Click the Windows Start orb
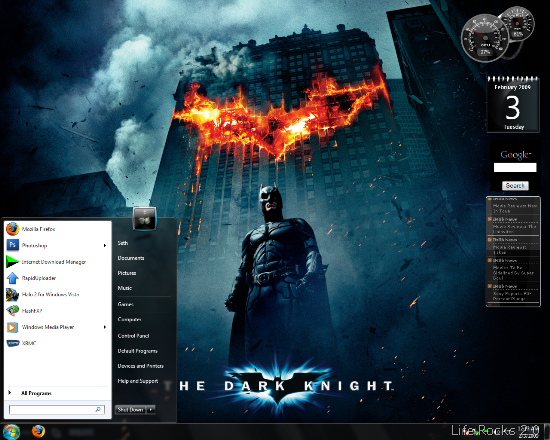This screenshot has width=550, height=440. click(x=11, y=432)
